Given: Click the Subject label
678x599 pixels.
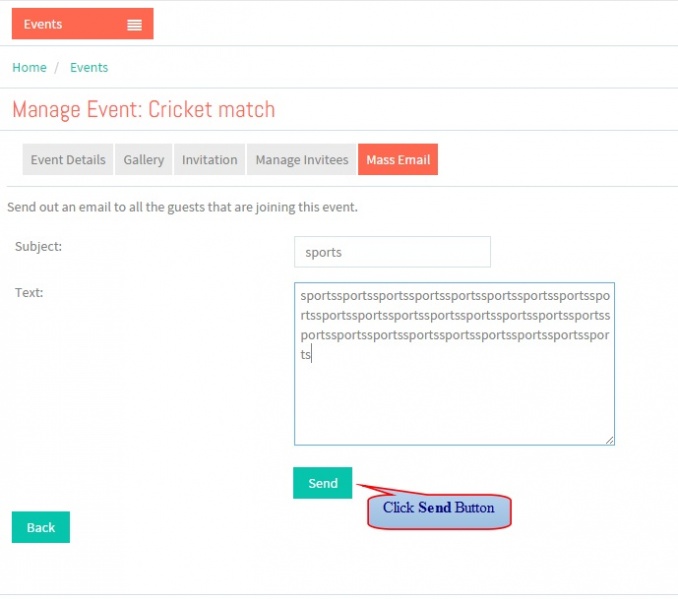Looking at the screenshot, I should 38,247.
